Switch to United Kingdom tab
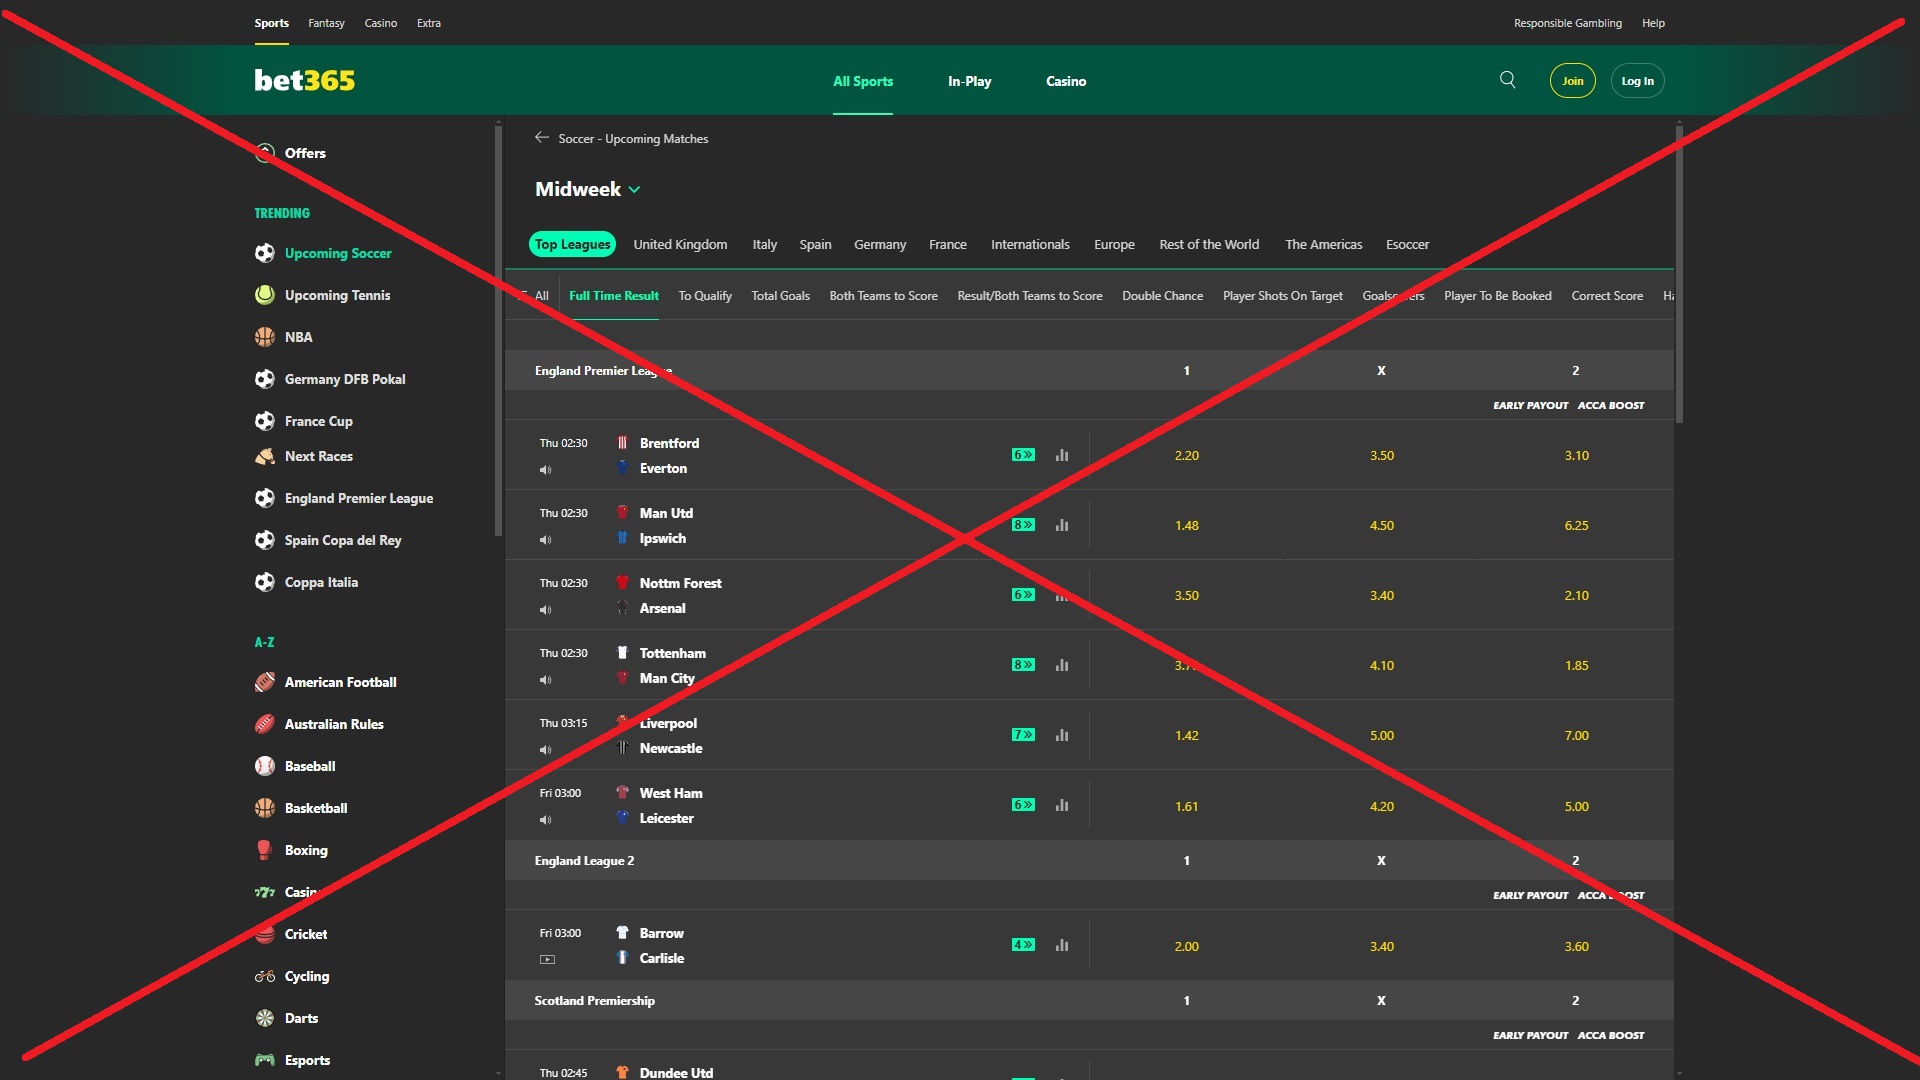The image size is (1920, 1080). [x=680, y=244]
